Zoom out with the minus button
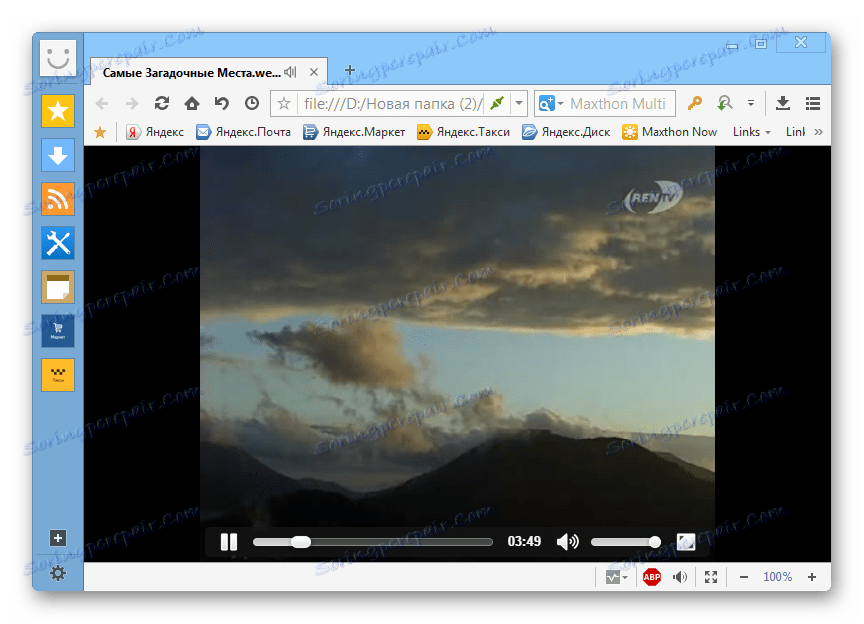Screen dimensions: 864x624 tap(743, 577)
